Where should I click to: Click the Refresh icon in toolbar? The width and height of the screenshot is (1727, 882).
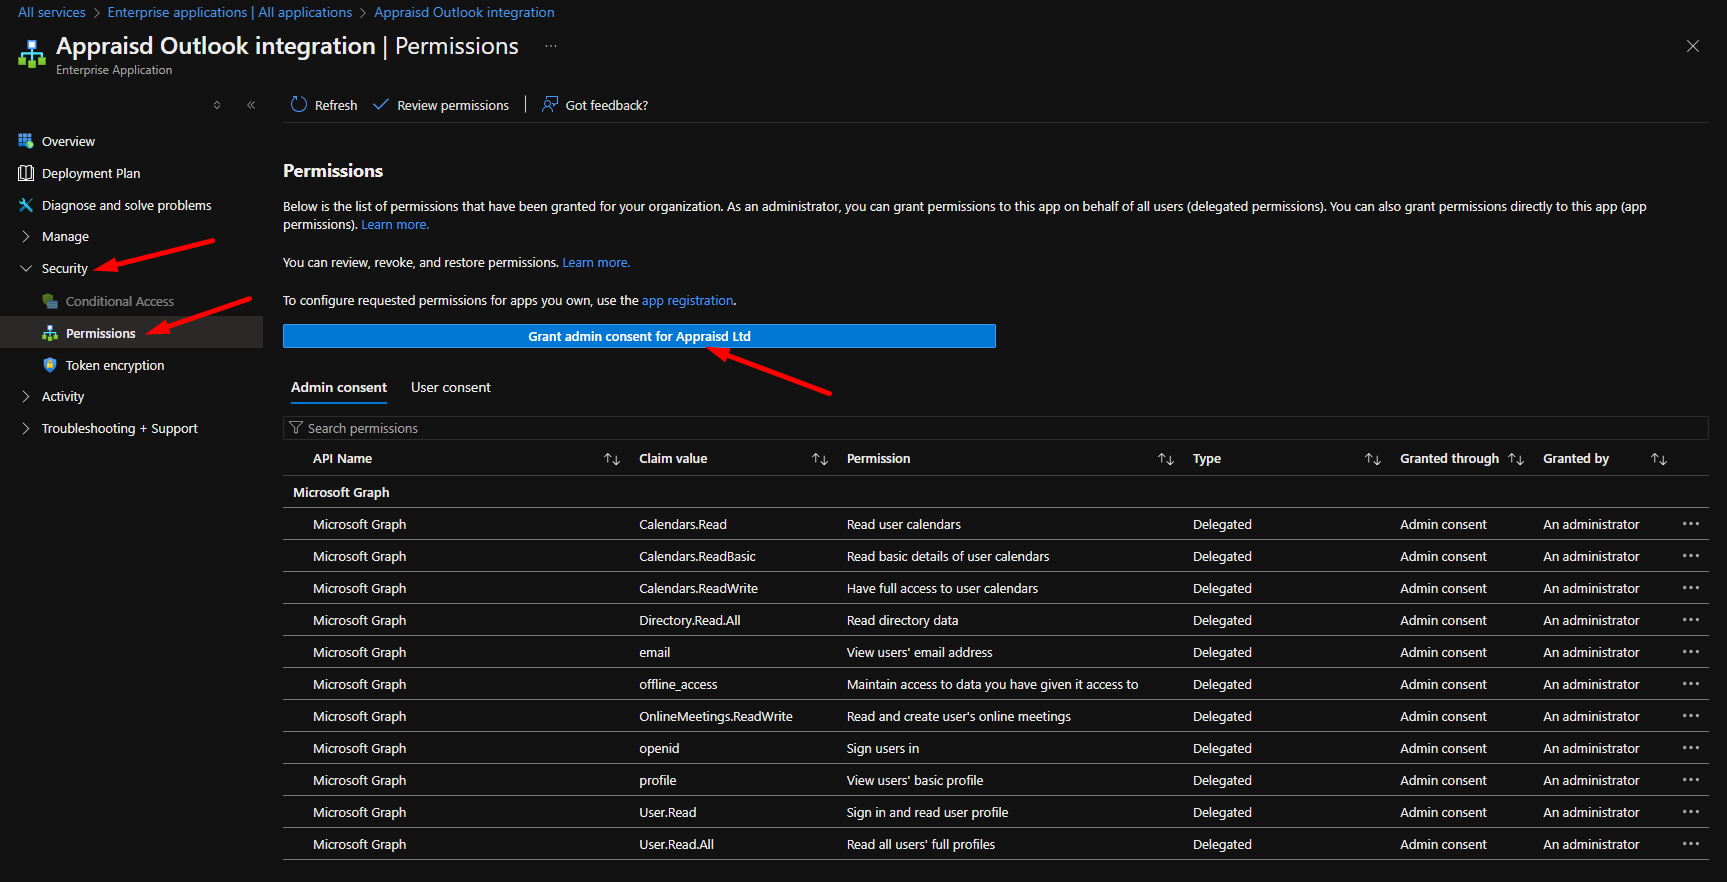[x=299, y=105]
